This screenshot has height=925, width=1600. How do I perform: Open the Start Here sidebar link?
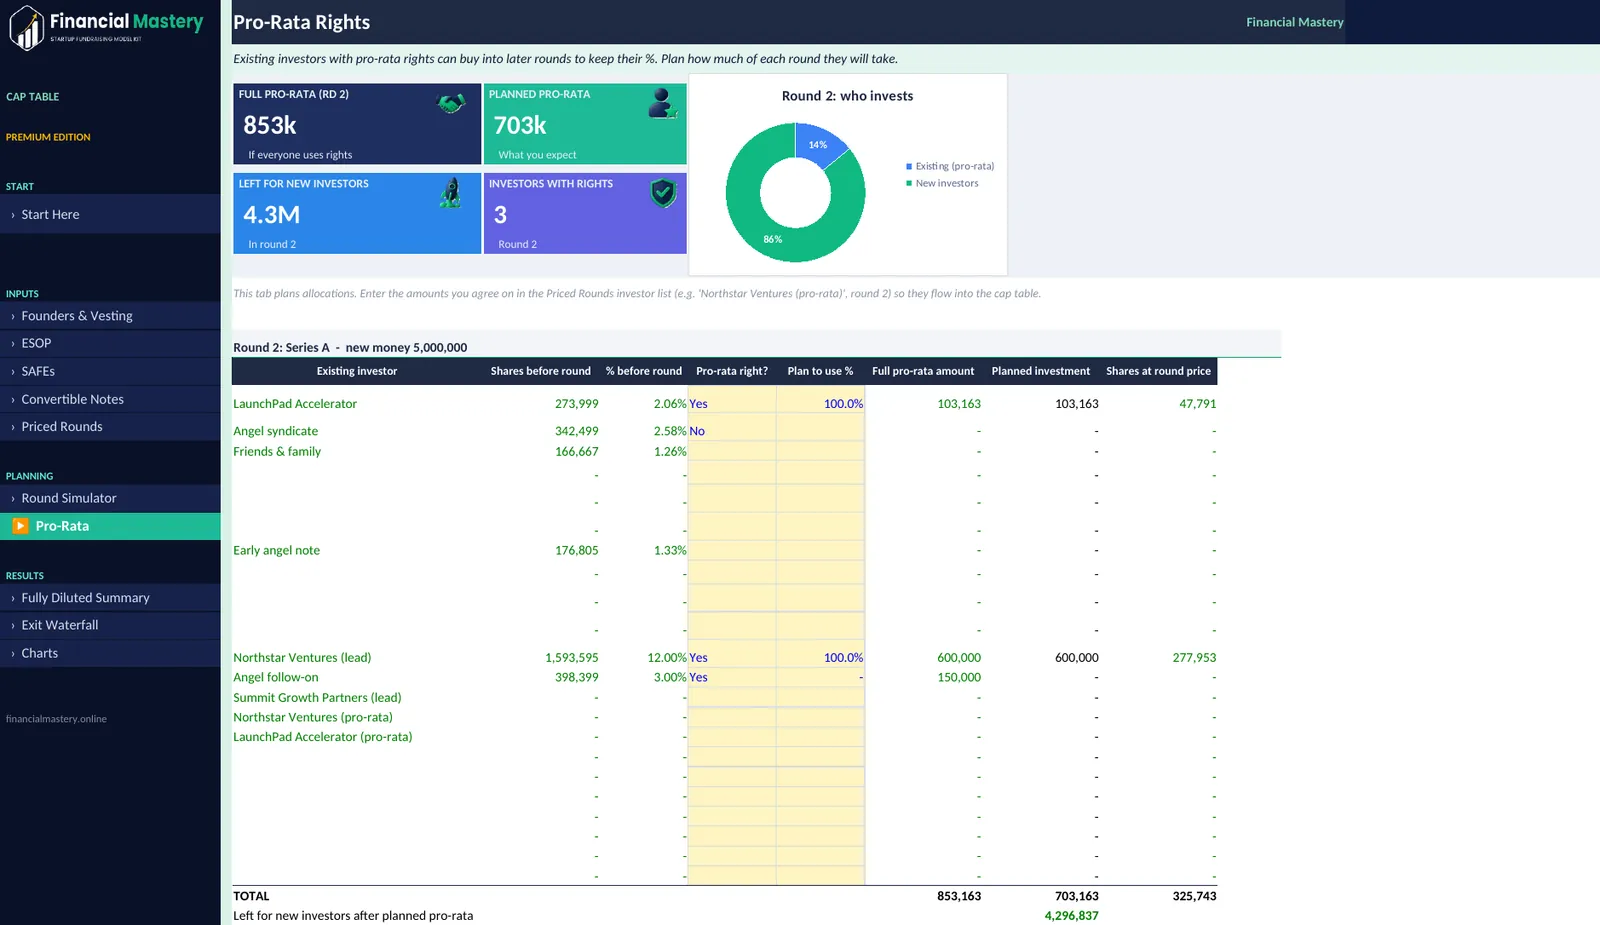coord(110,214)
